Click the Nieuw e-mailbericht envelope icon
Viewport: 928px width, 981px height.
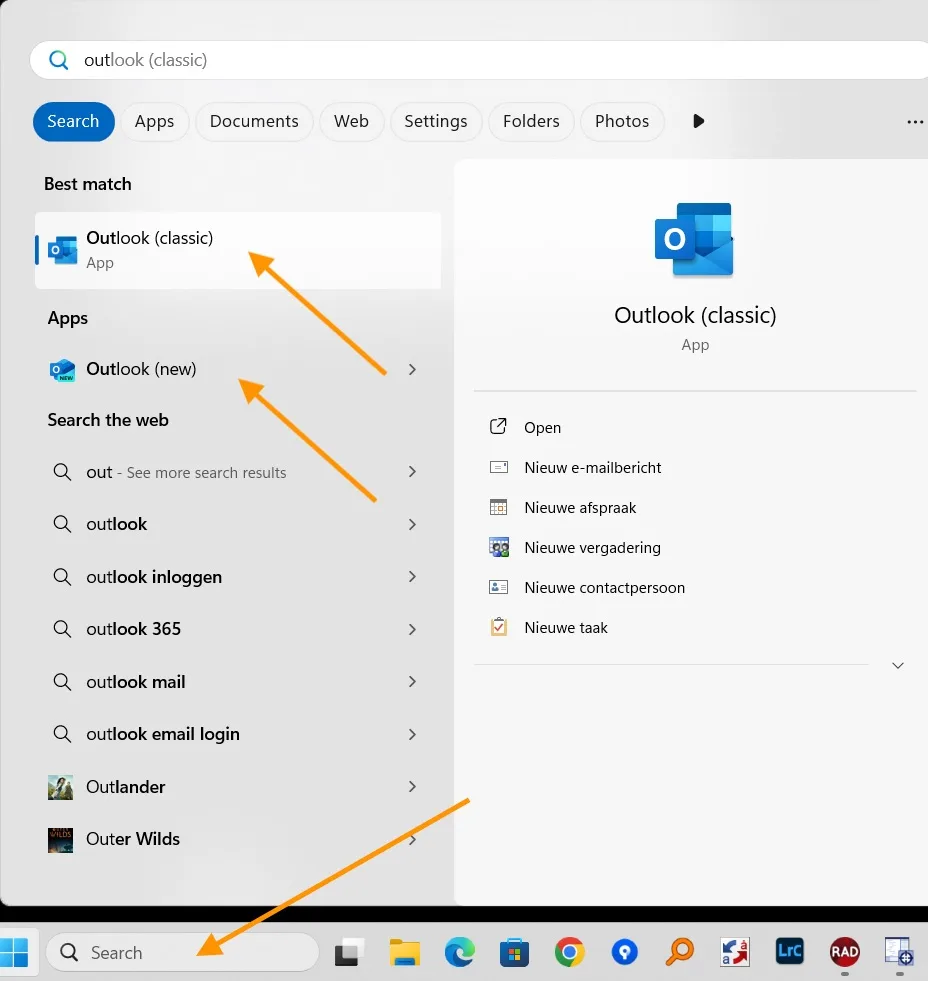(x=499, y=467)
